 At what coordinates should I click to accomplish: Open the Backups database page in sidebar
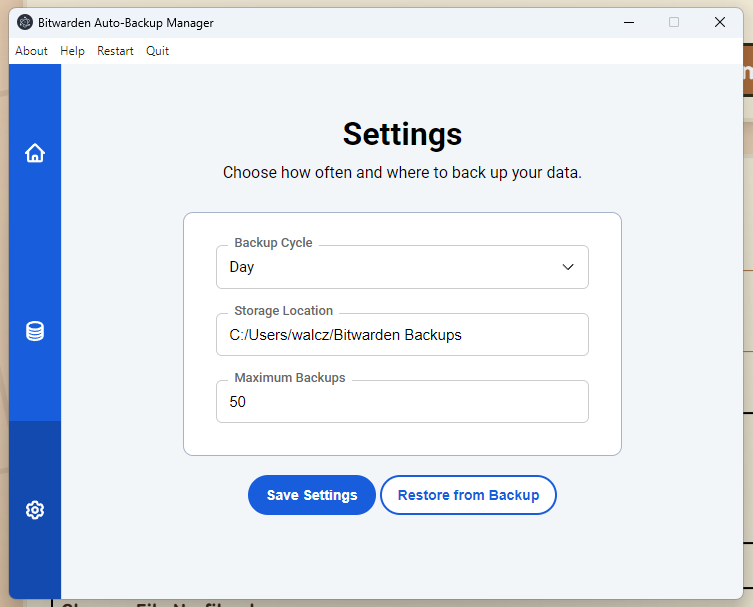click(x=35, y=331)
